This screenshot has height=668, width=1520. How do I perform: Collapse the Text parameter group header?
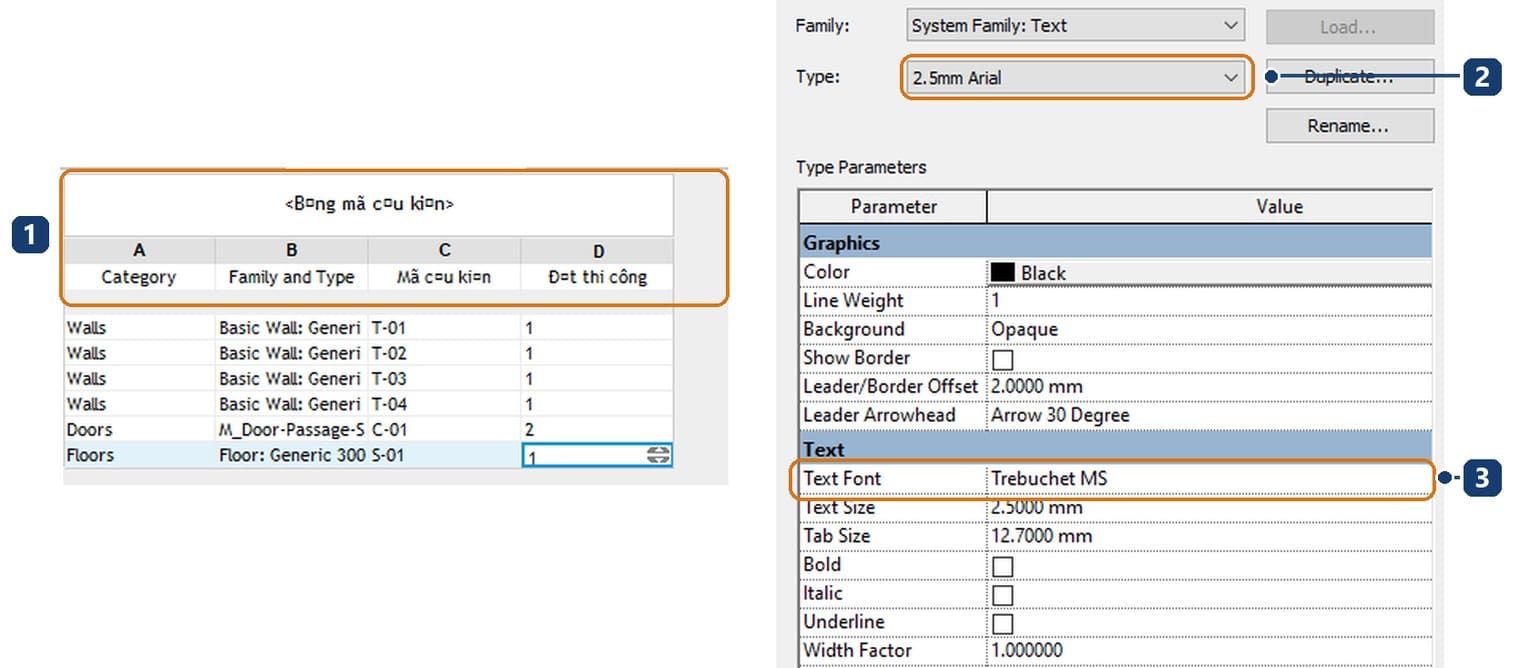[x=1115, y=450]
